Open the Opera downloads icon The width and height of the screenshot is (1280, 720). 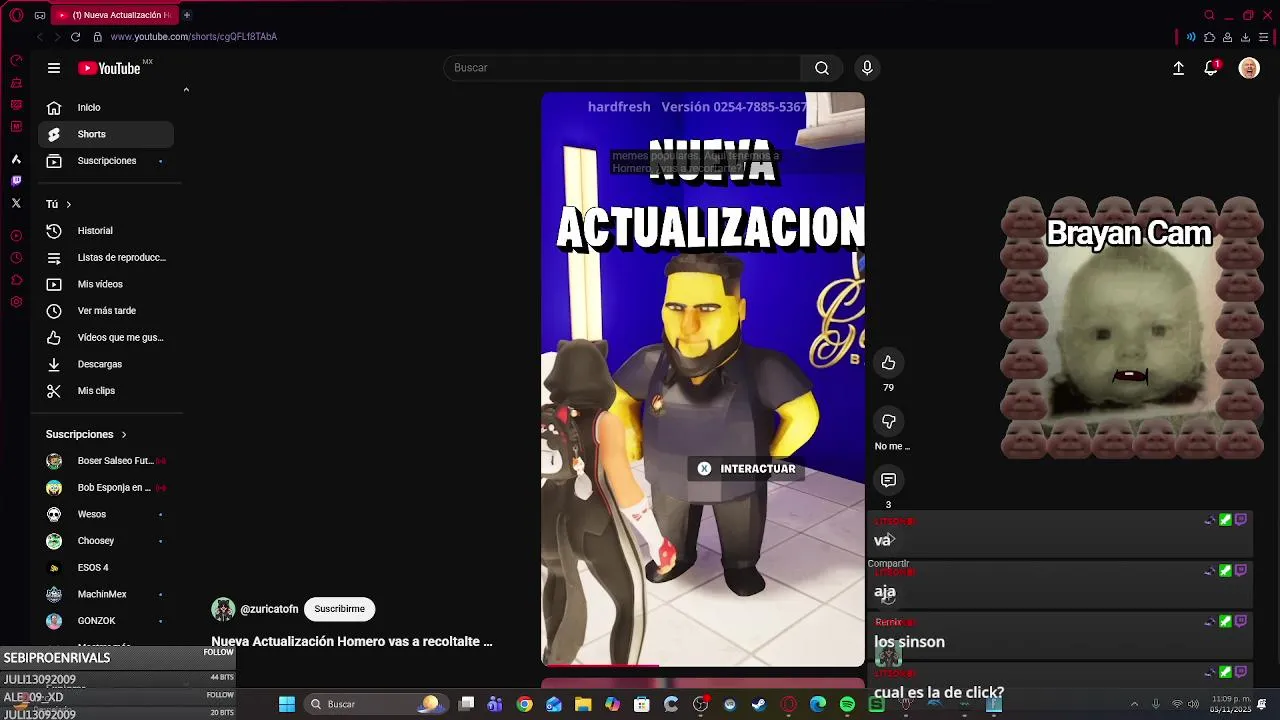click(x=1245, y=37)
